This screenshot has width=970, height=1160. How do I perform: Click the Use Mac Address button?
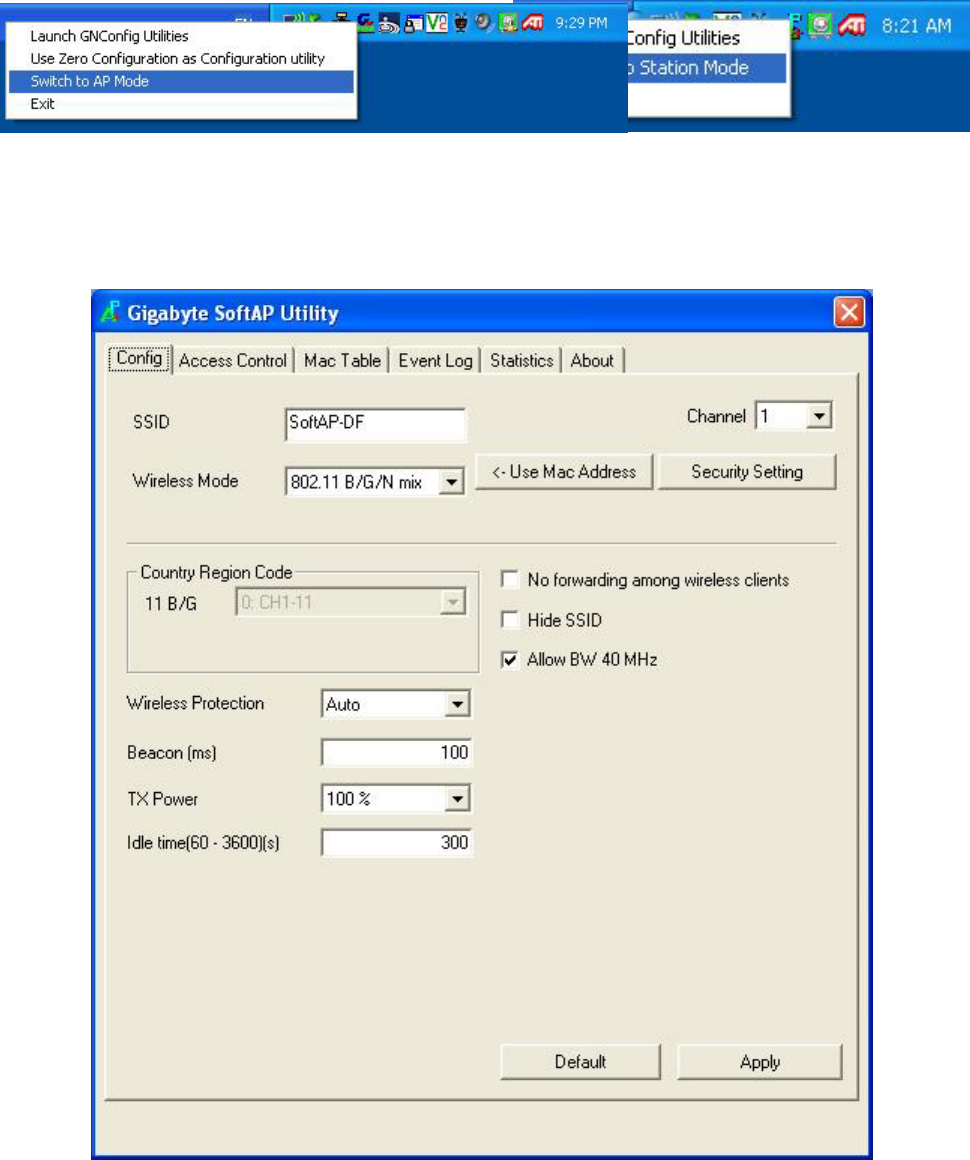tap(564, 472)
